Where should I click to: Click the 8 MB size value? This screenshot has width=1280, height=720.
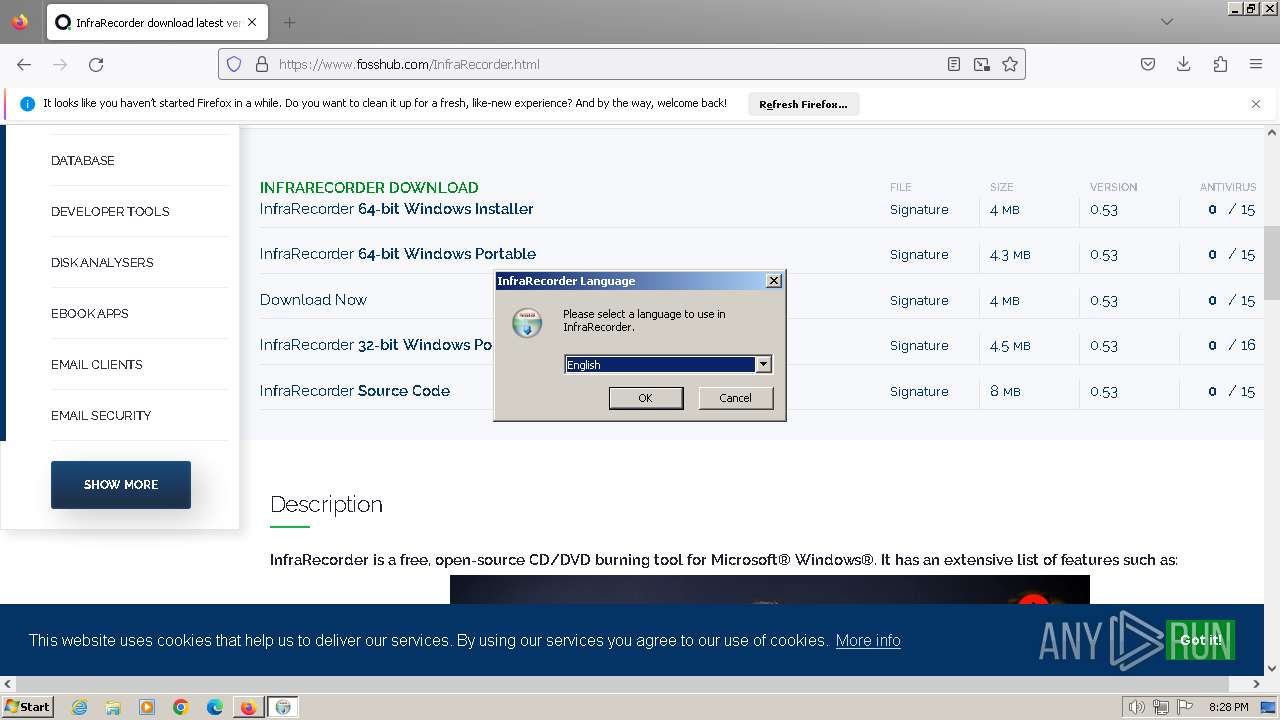[1005, 392]
